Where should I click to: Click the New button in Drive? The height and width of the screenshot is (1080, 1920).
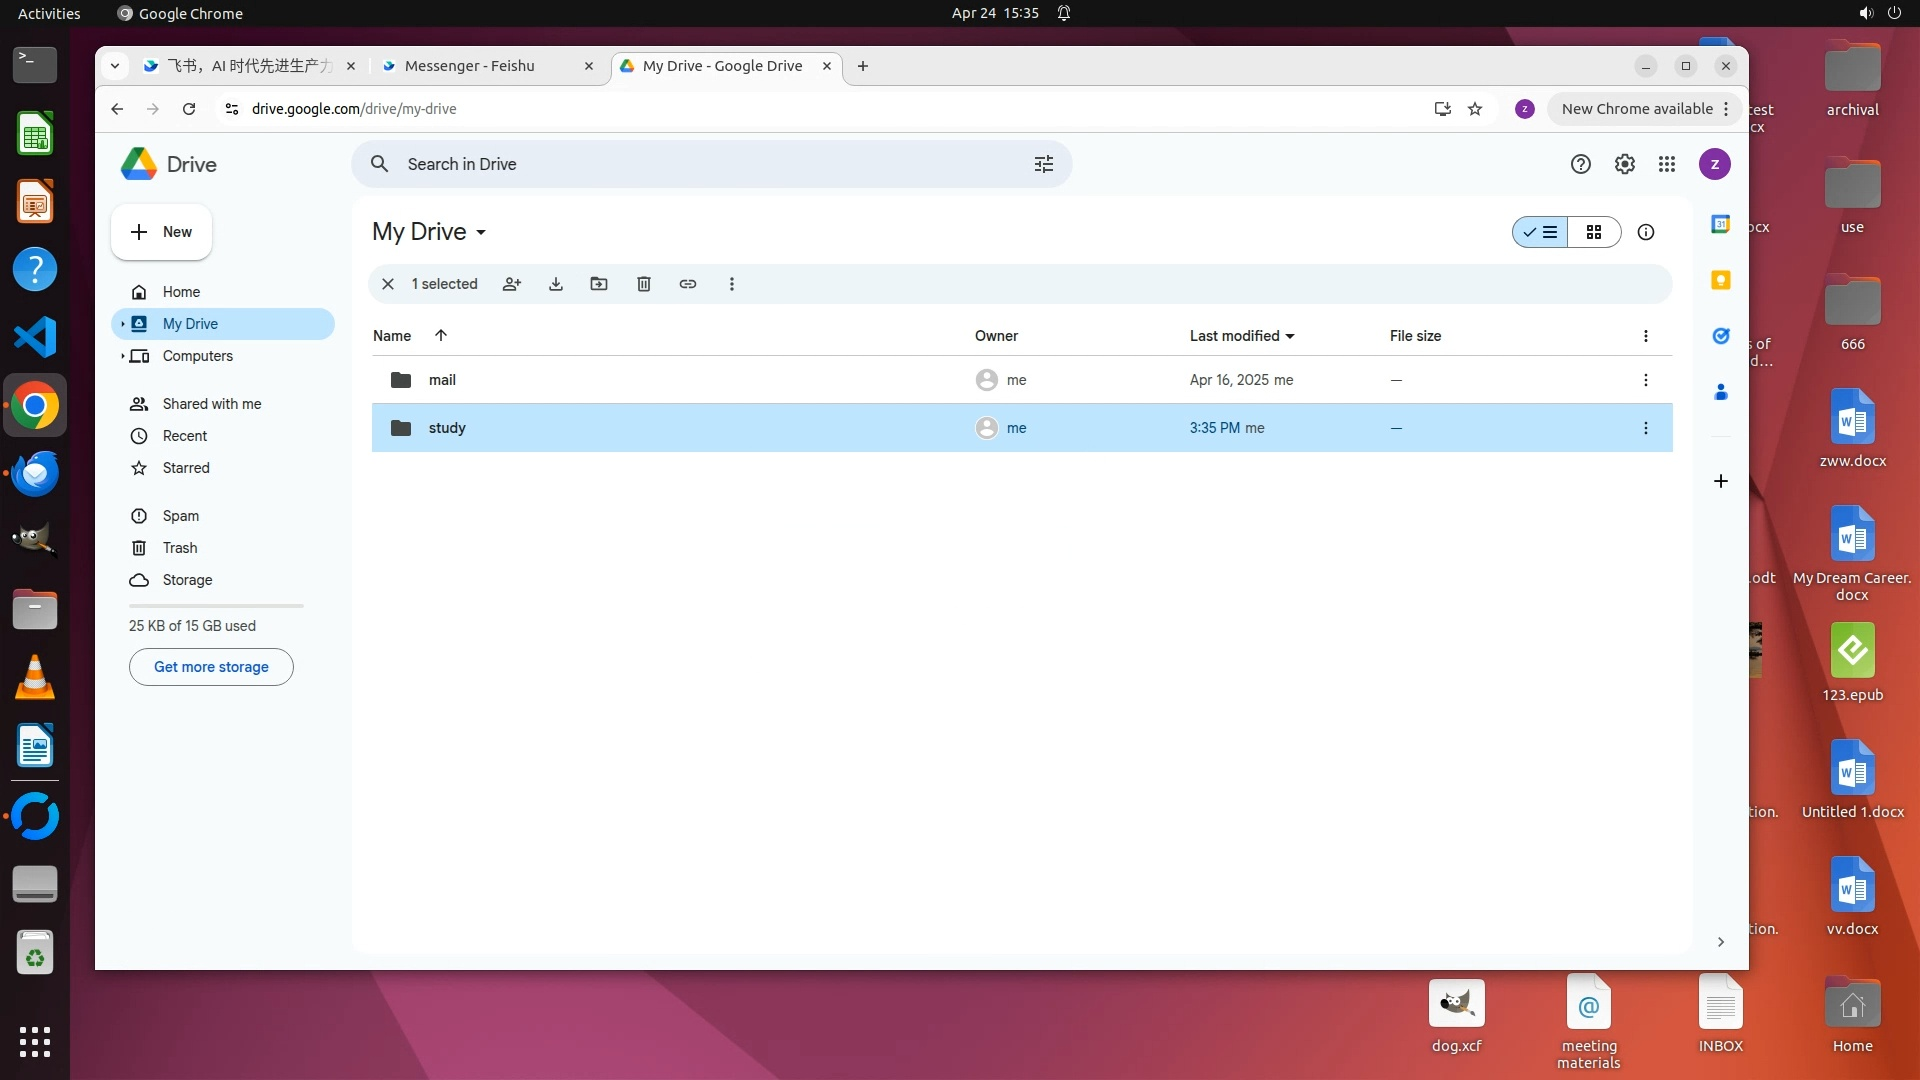[x=161, y=232]
